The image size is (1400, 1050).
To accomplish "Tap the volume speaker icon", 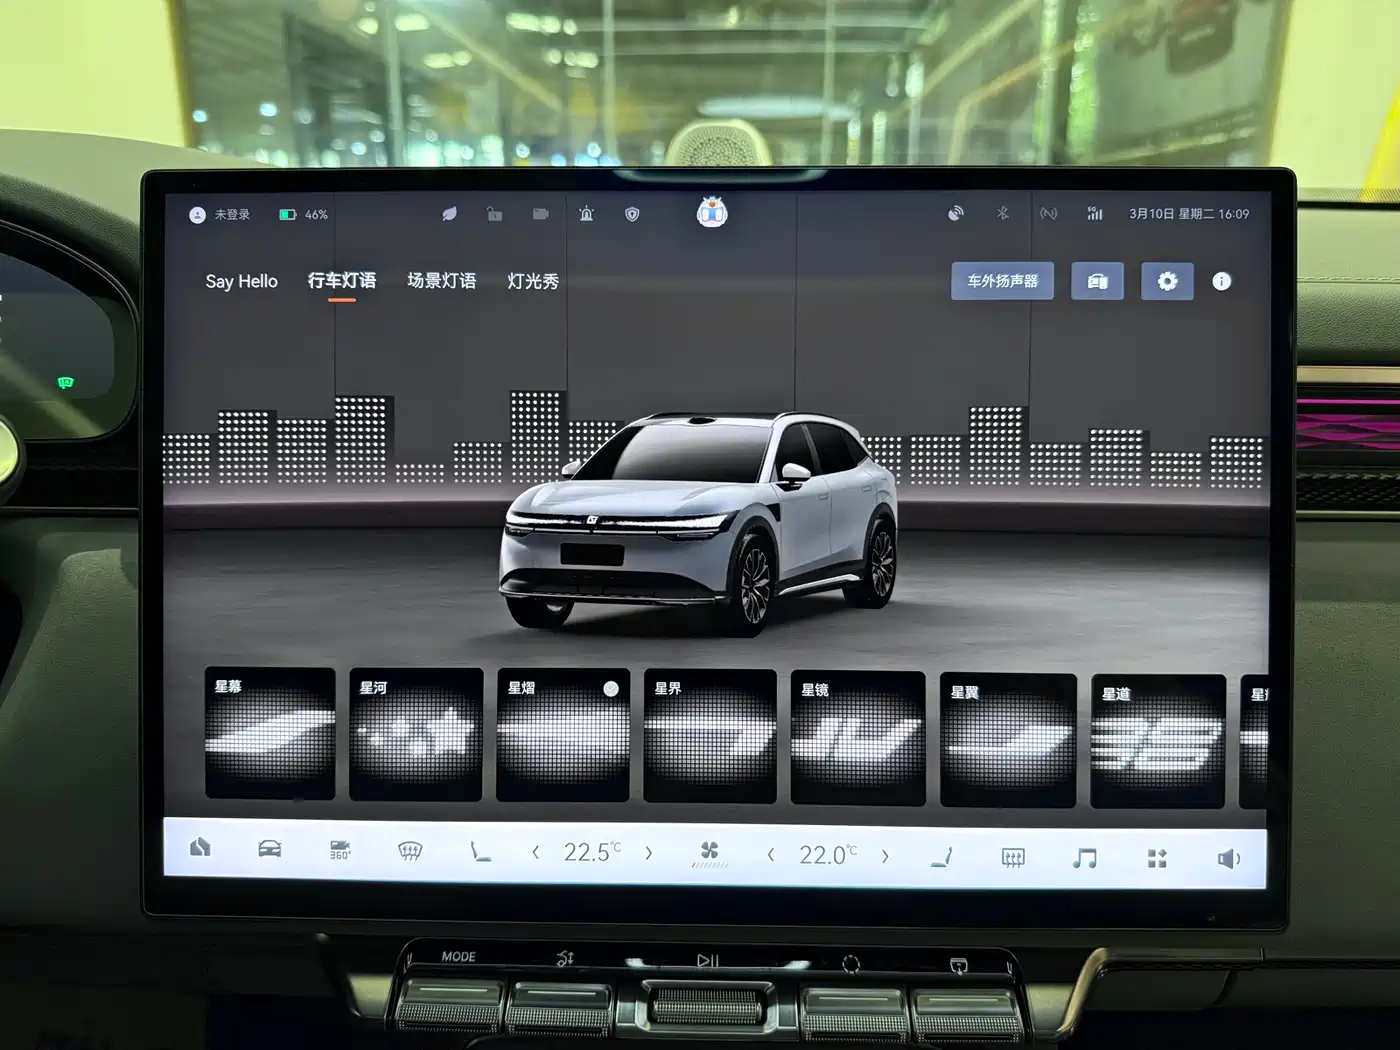I will [x=1228, y=859].
